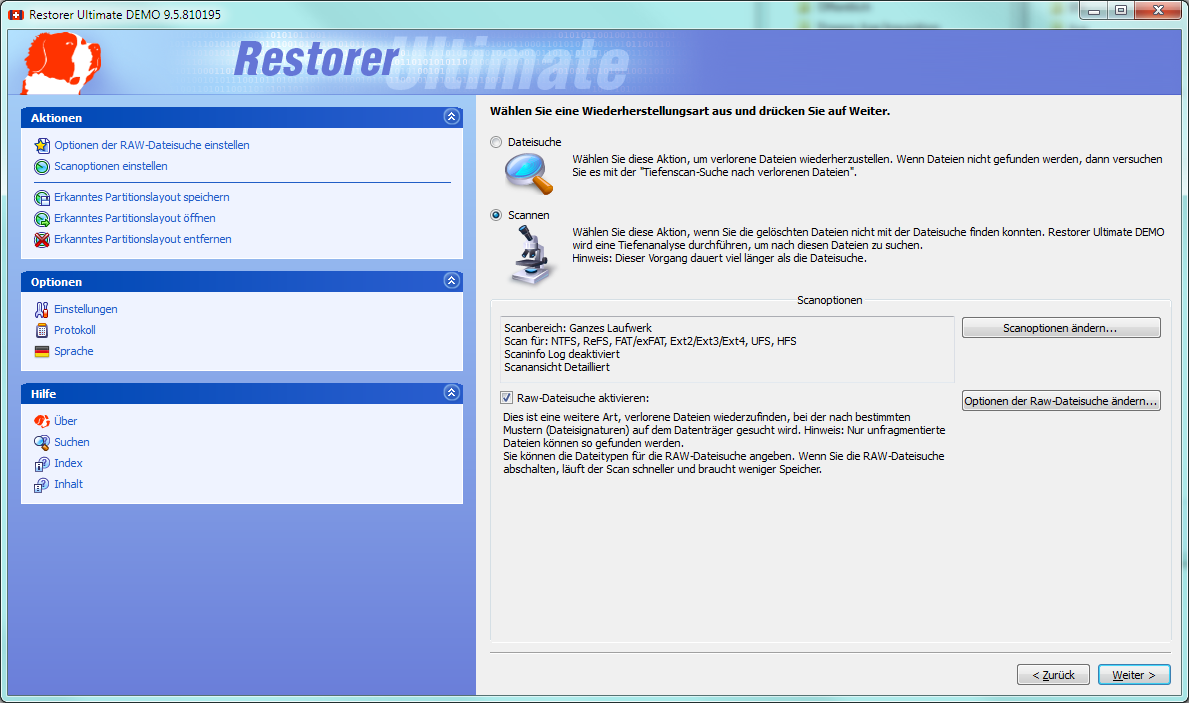
Task: Open Optionen der RAW-Dateisuche einstellen link
Action: point(152,145)
